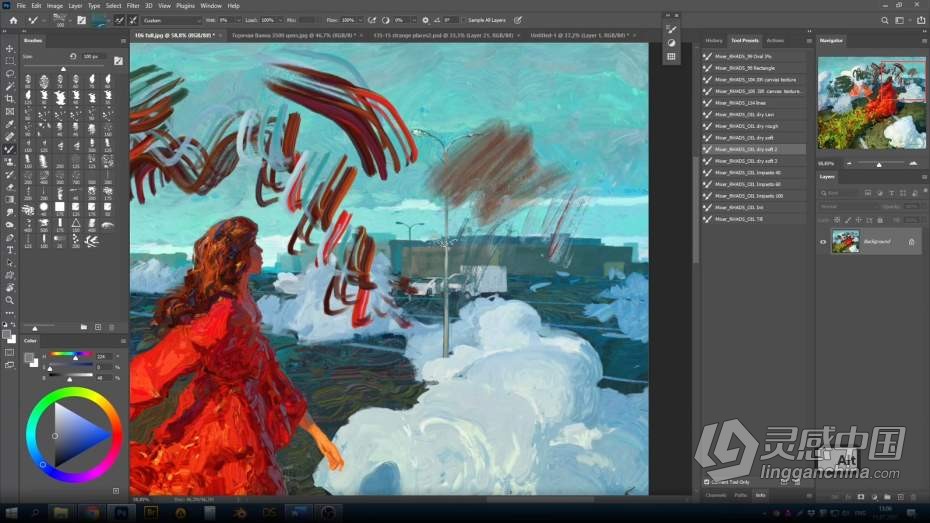
Task: Select the Zoom tool
Action: [9, 300]
